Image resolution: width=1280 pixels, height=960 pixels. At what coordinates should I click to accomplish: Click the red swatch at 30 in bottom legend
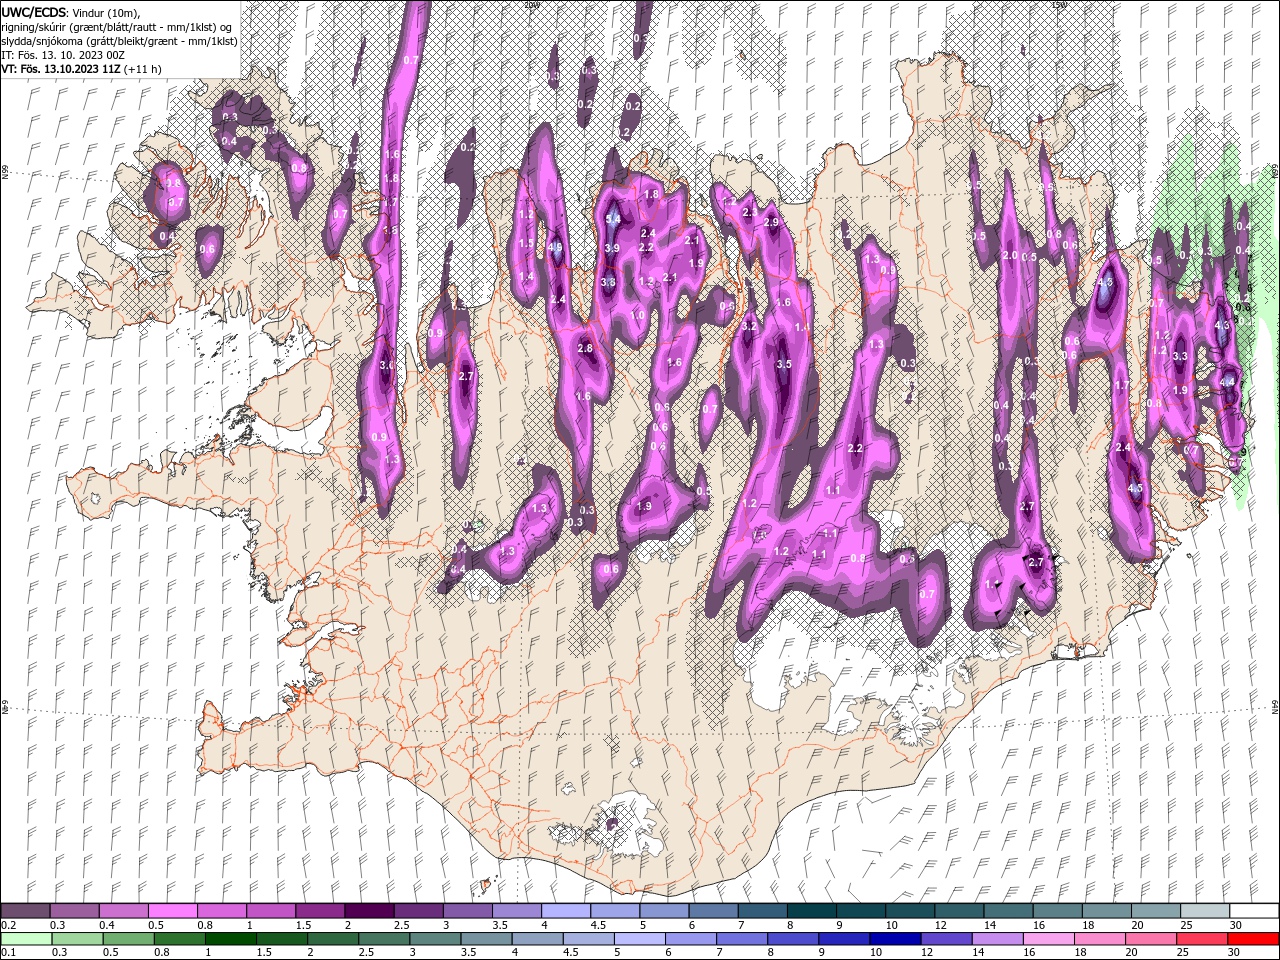click(x=1253, y=939)
